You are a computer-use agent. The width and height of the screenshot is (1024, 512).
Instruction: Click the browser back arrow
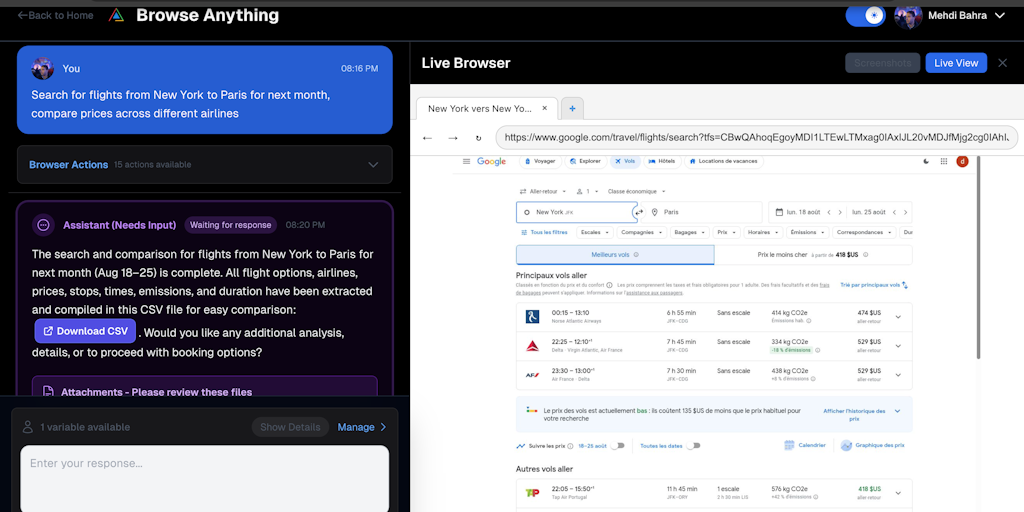tap(427, 138)
